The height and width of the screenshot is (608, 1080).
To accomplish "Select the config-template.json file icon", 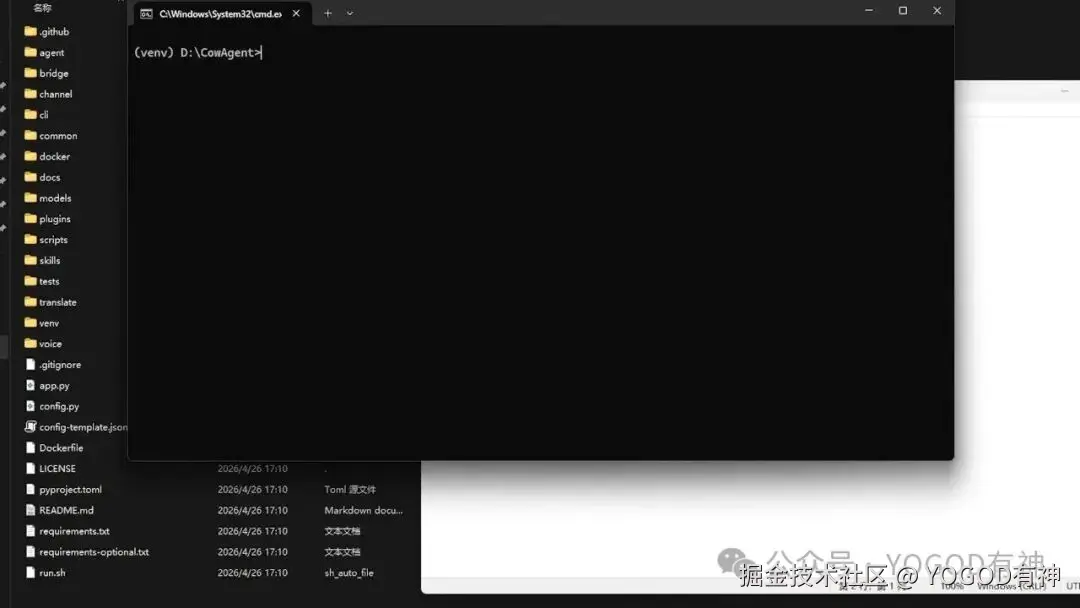I will click(30, 427).
